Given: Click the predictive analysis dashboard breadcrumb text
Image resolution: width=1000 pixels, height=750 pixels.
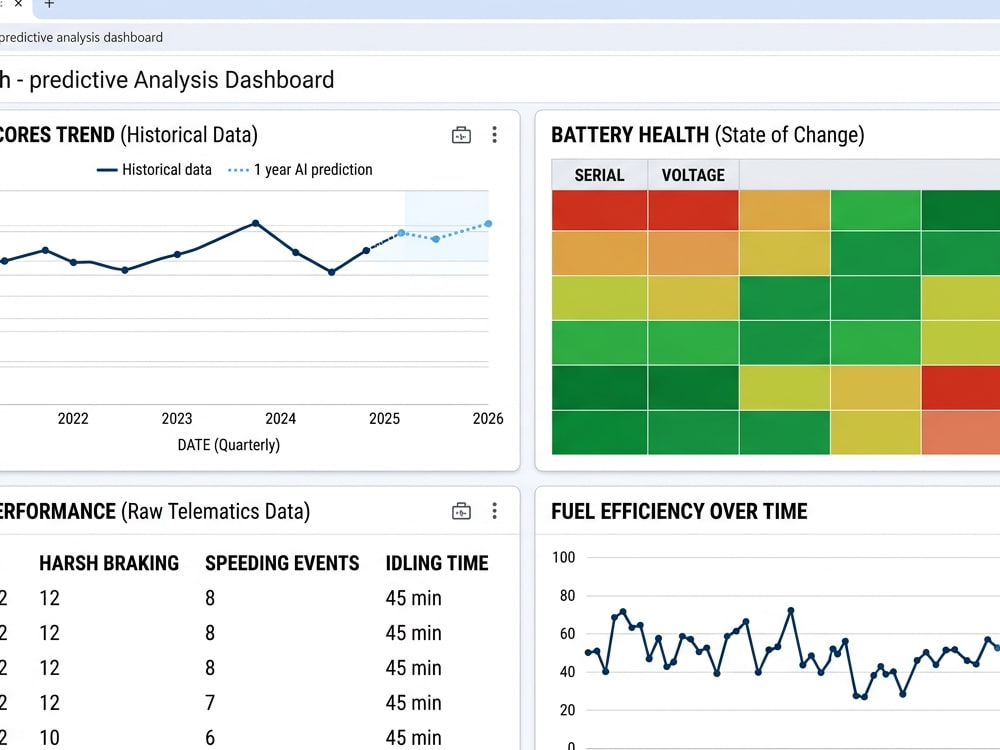Looking at the screenshot, I should tap(82, 38).
